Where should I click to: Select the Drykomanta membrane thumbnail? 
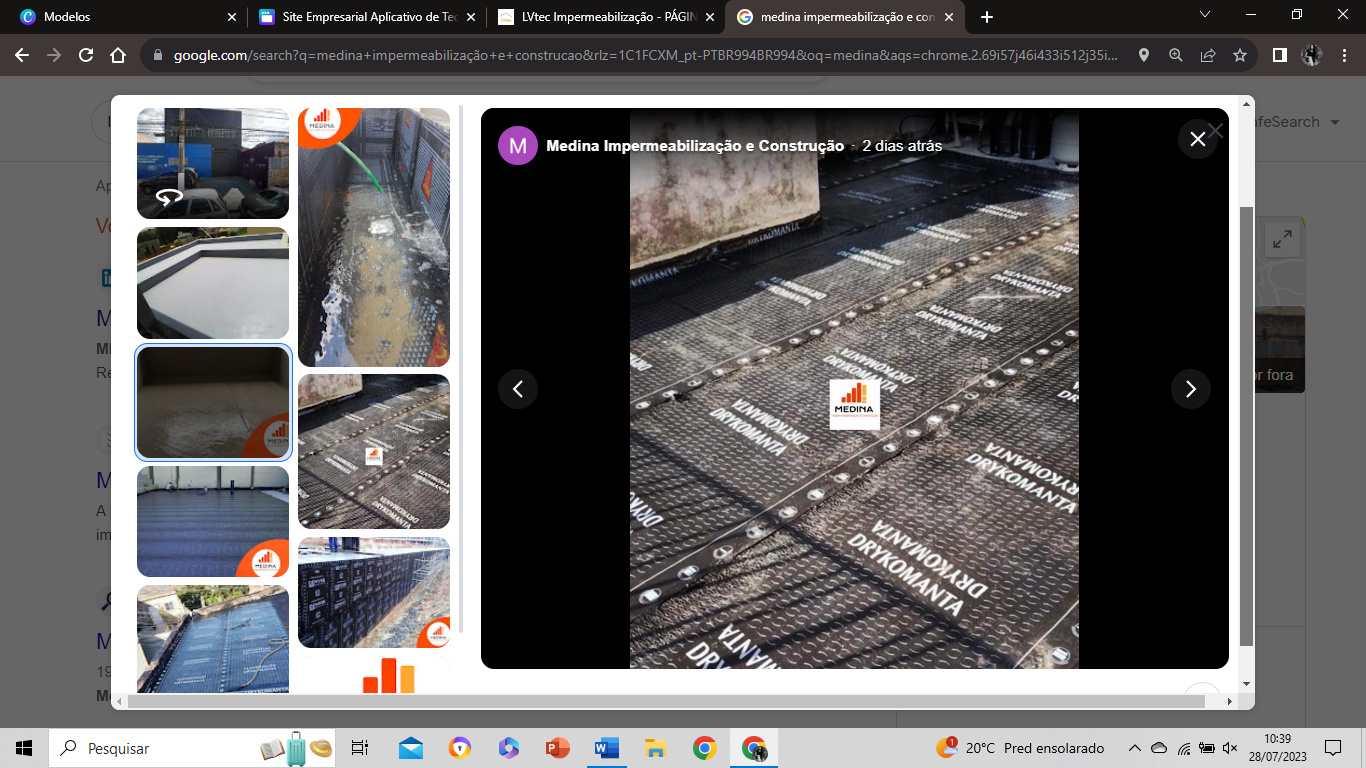click(374, 451)
